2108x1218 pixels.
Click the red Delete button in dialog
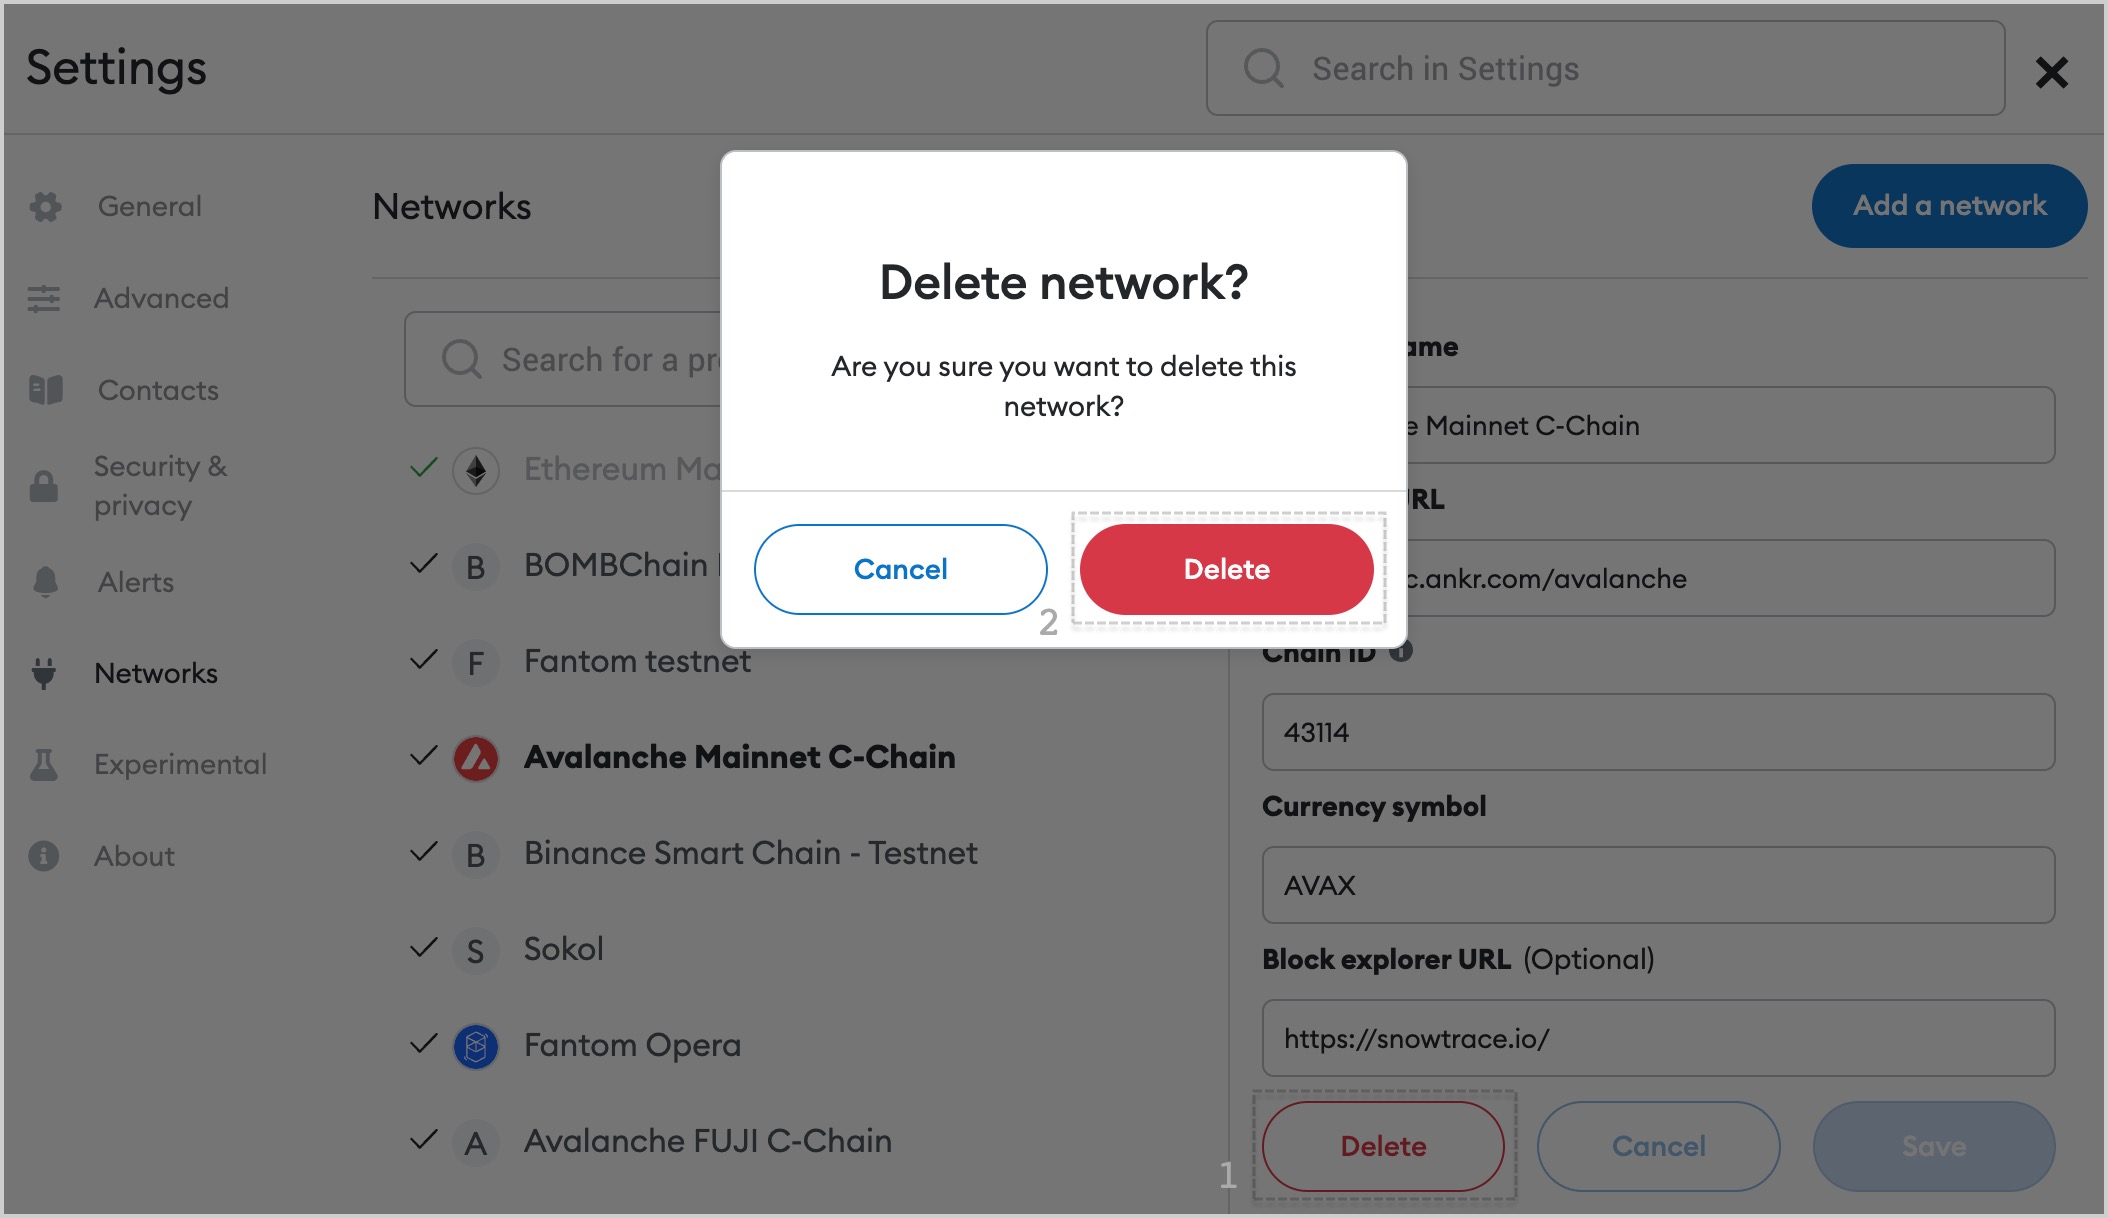coord(1227,568)
